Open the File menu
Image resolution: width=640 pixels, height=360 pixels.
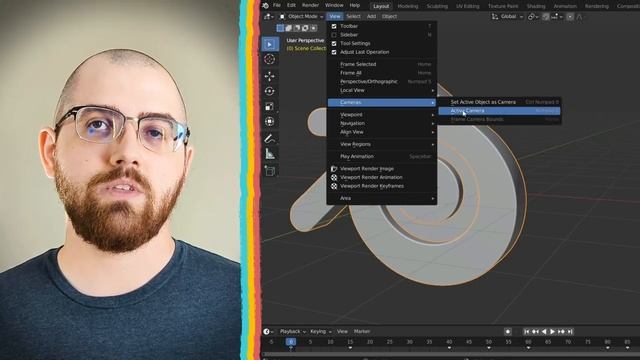point(277,6)
